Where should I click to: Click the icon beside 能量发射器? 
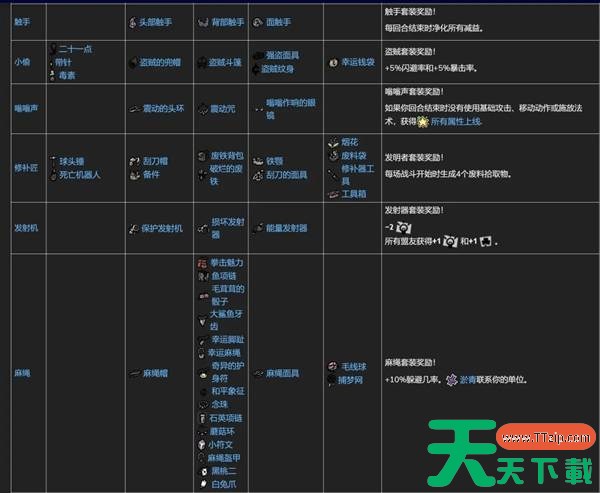coord(258,228)
